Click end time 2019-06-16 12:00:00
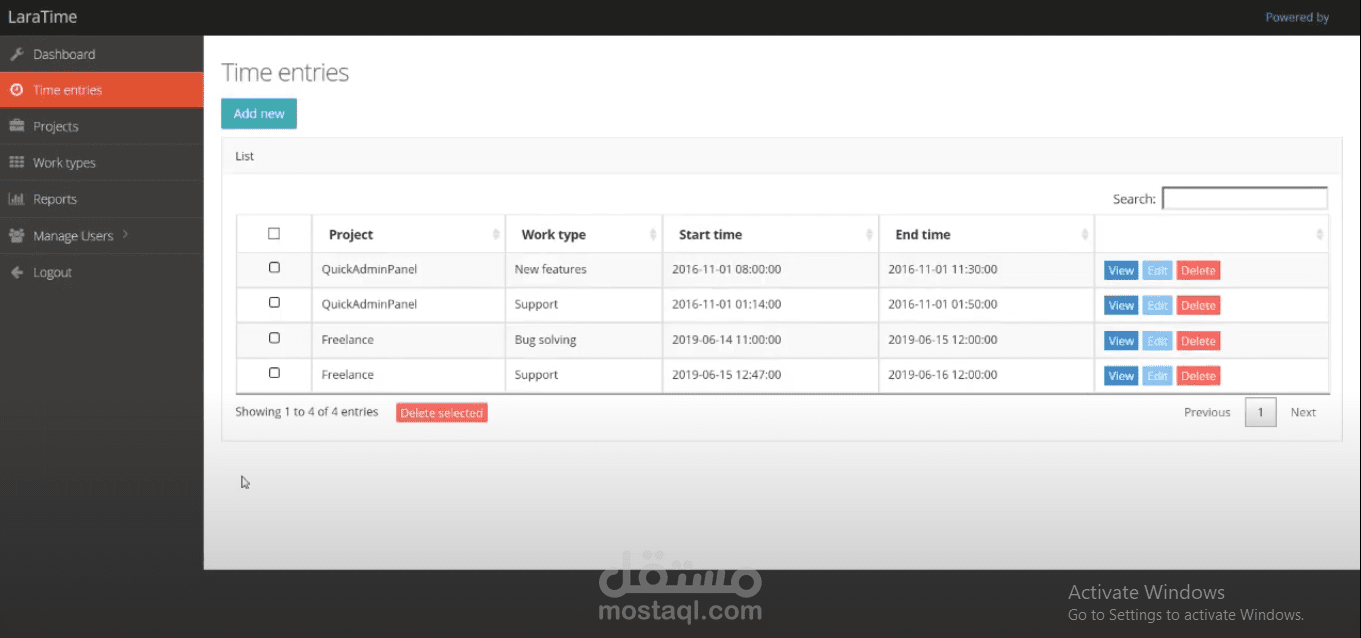The width and height of the screenshot is (1361, 638). click(942, 375)
